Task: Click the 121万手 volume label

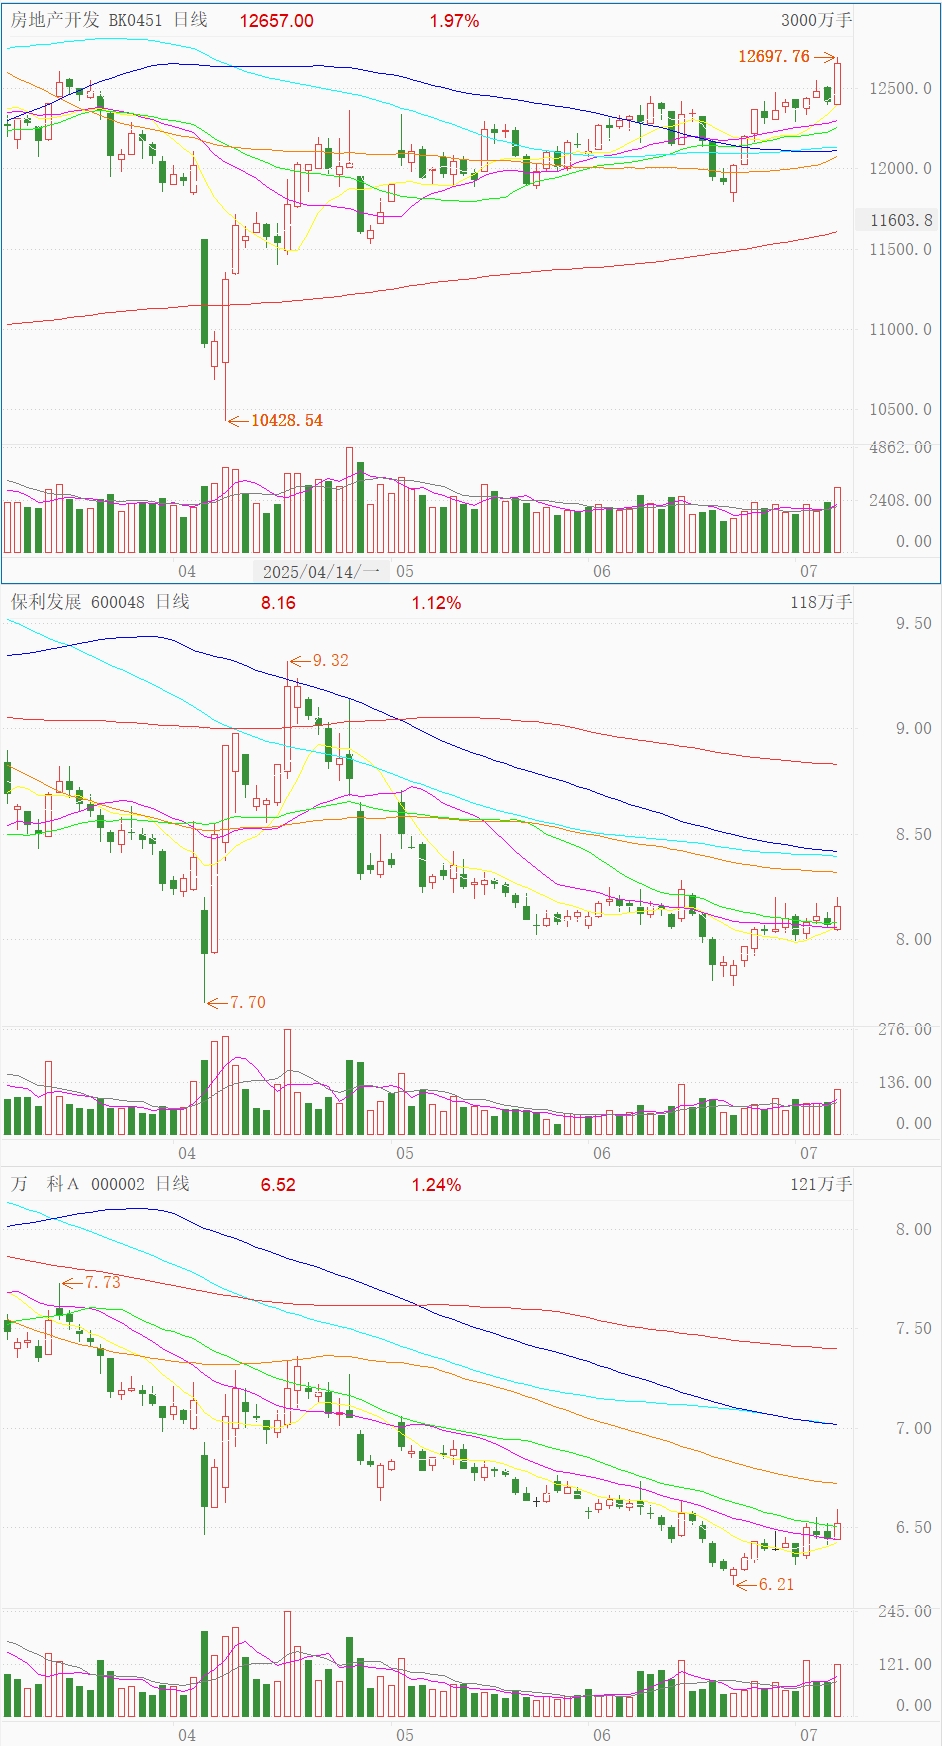Action: click(821, 1184)
